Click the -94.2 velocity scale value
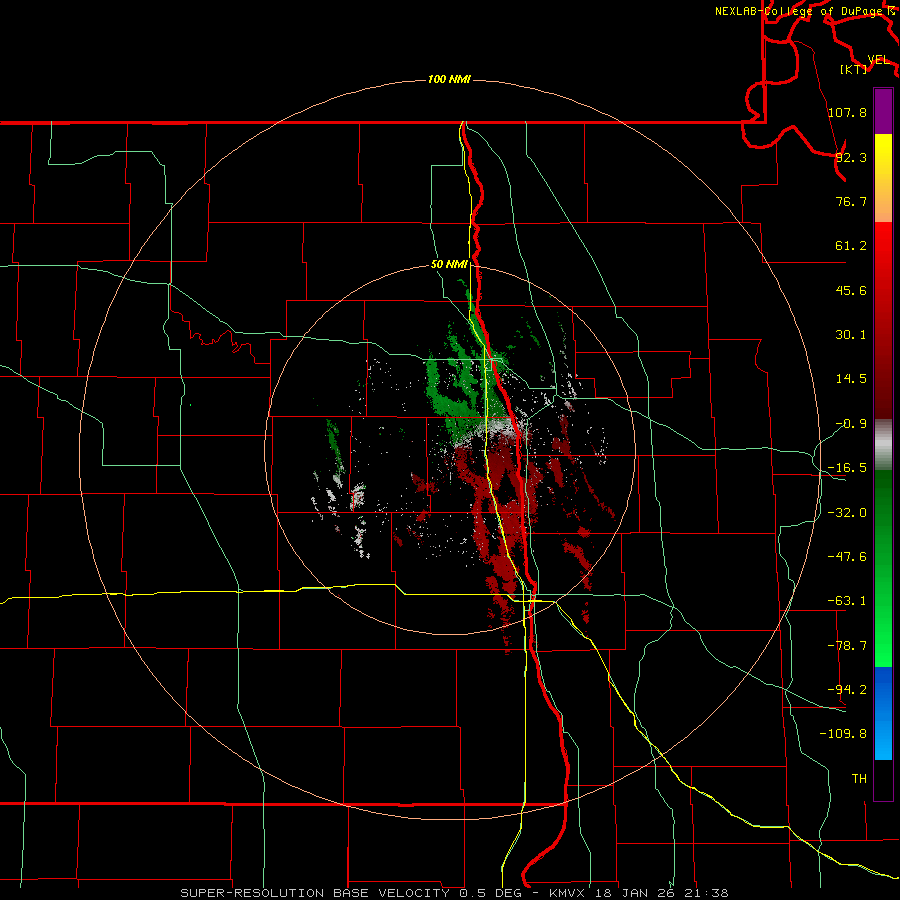The width and height of the screenshot is (900, 900). (847, 689)
